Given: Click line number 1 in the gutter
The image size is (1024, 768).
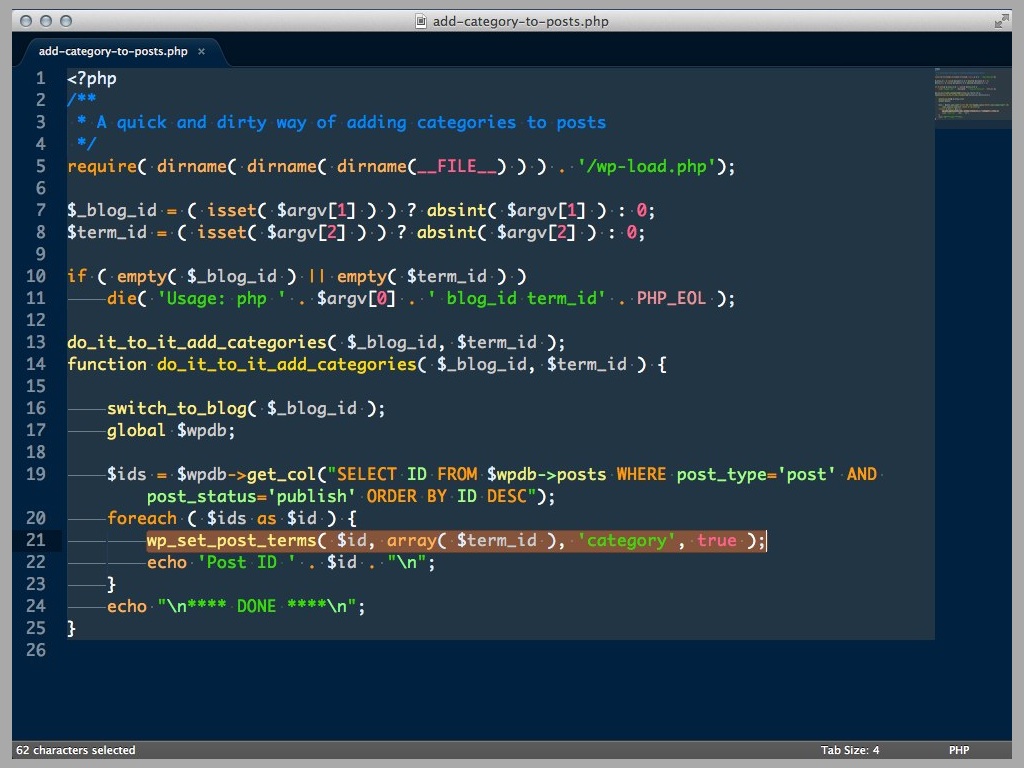Looking at the screenshot, I should coord(40,78).
